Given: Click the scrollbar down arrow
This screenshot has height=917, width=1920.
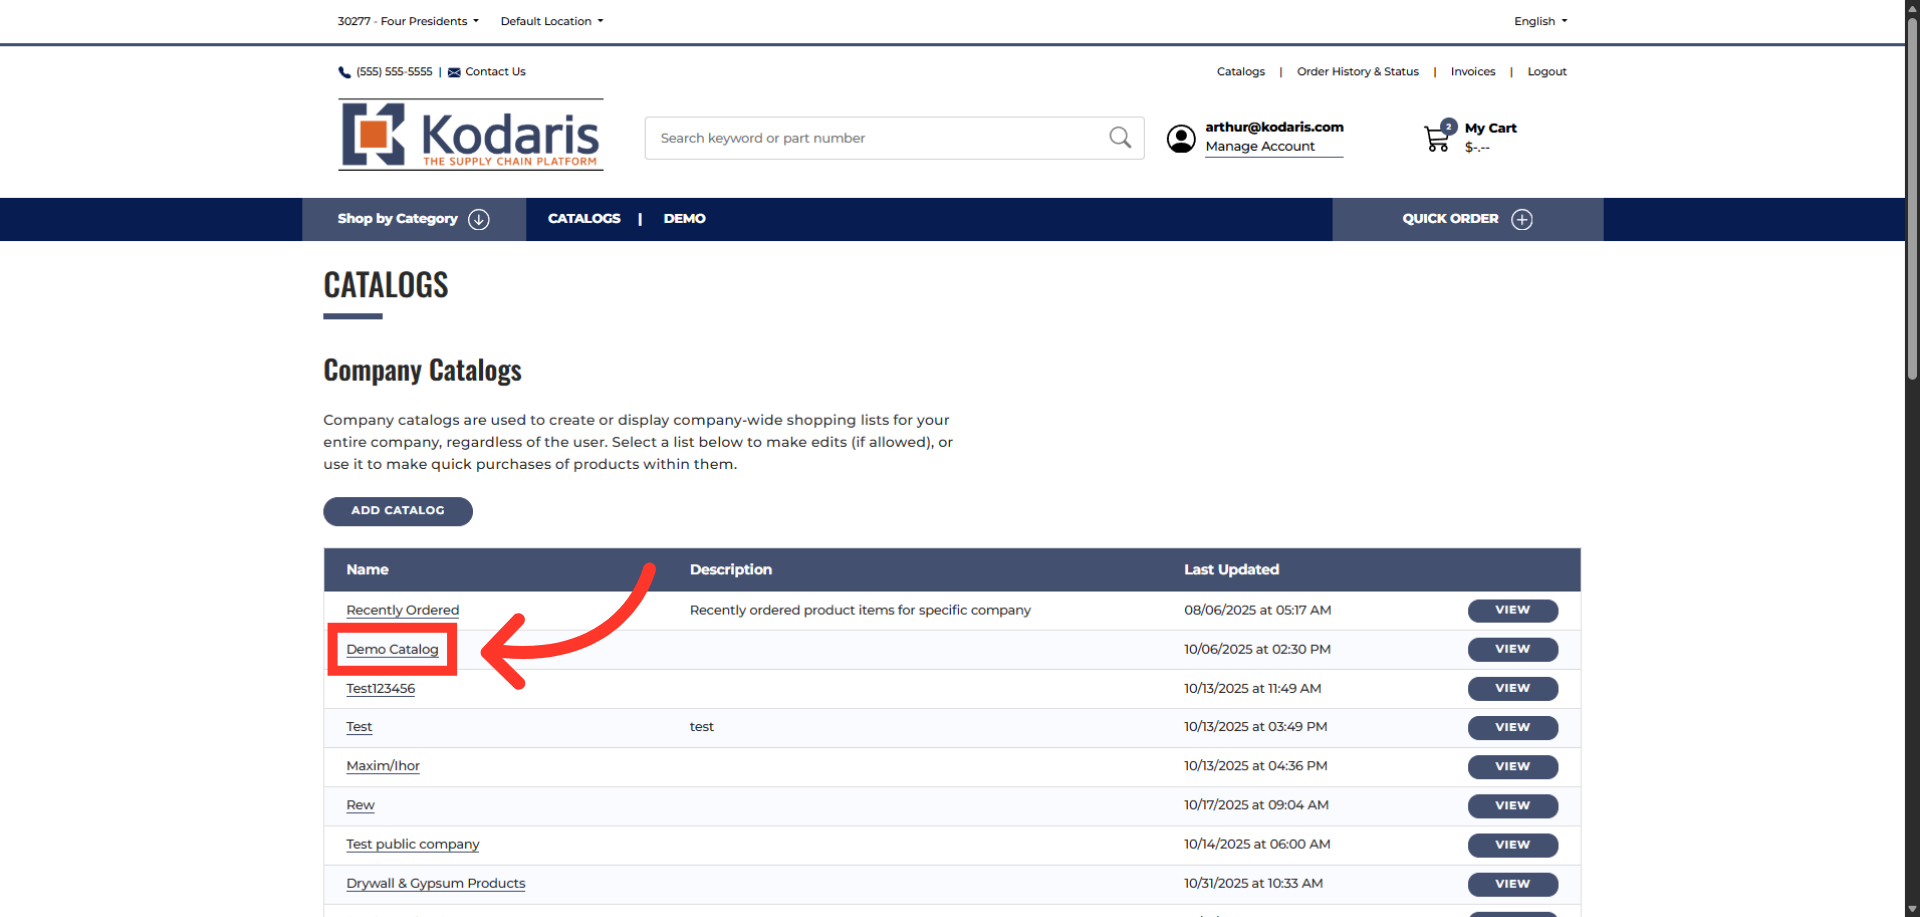Looking at the screenshot, I should click(1912, 909).
